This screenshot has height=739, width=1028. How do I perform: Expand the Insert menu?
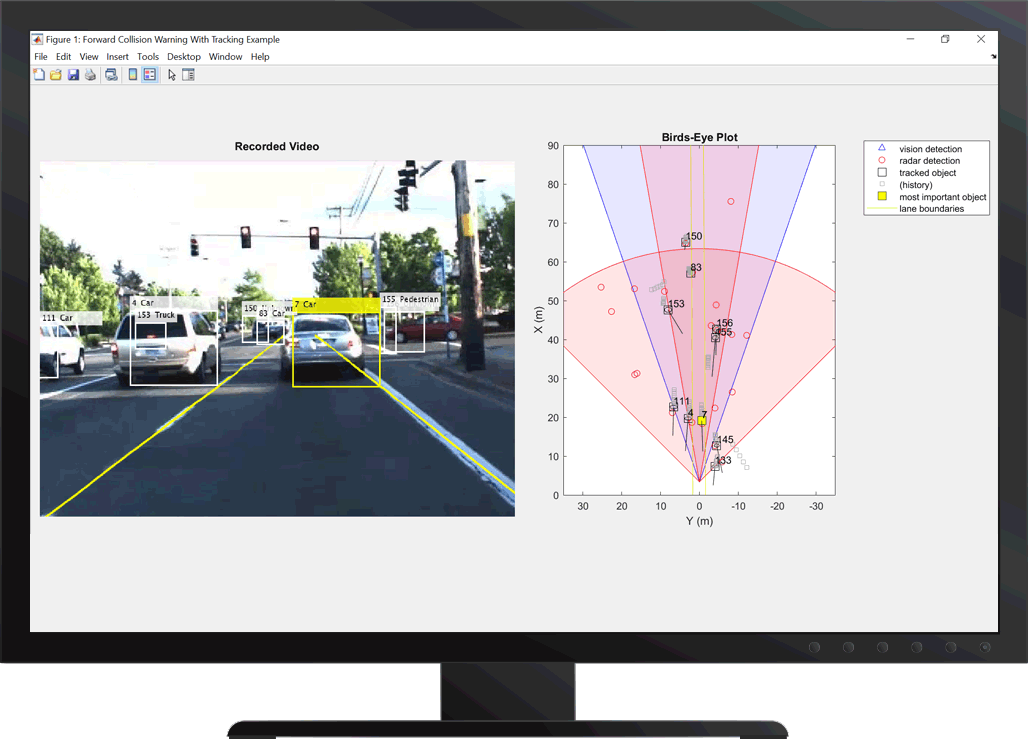(x=117, y=57)
